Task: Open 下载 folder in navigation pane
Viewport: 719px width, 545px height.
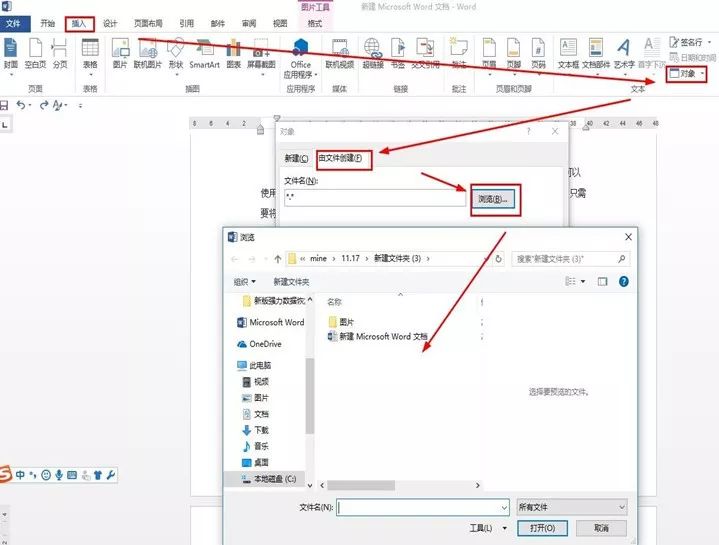Action: [x=255, y=430]
